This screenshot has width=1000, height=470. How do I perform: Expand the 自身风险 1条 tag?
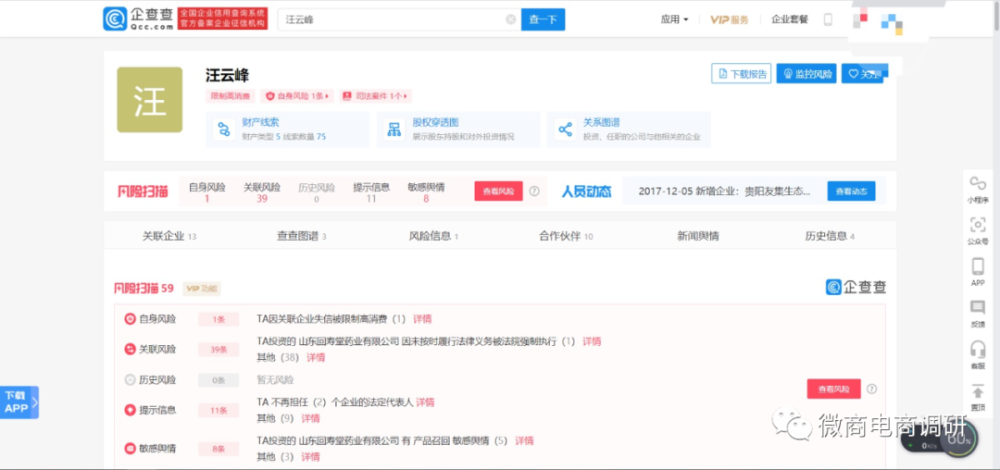(x=296, y=96)
